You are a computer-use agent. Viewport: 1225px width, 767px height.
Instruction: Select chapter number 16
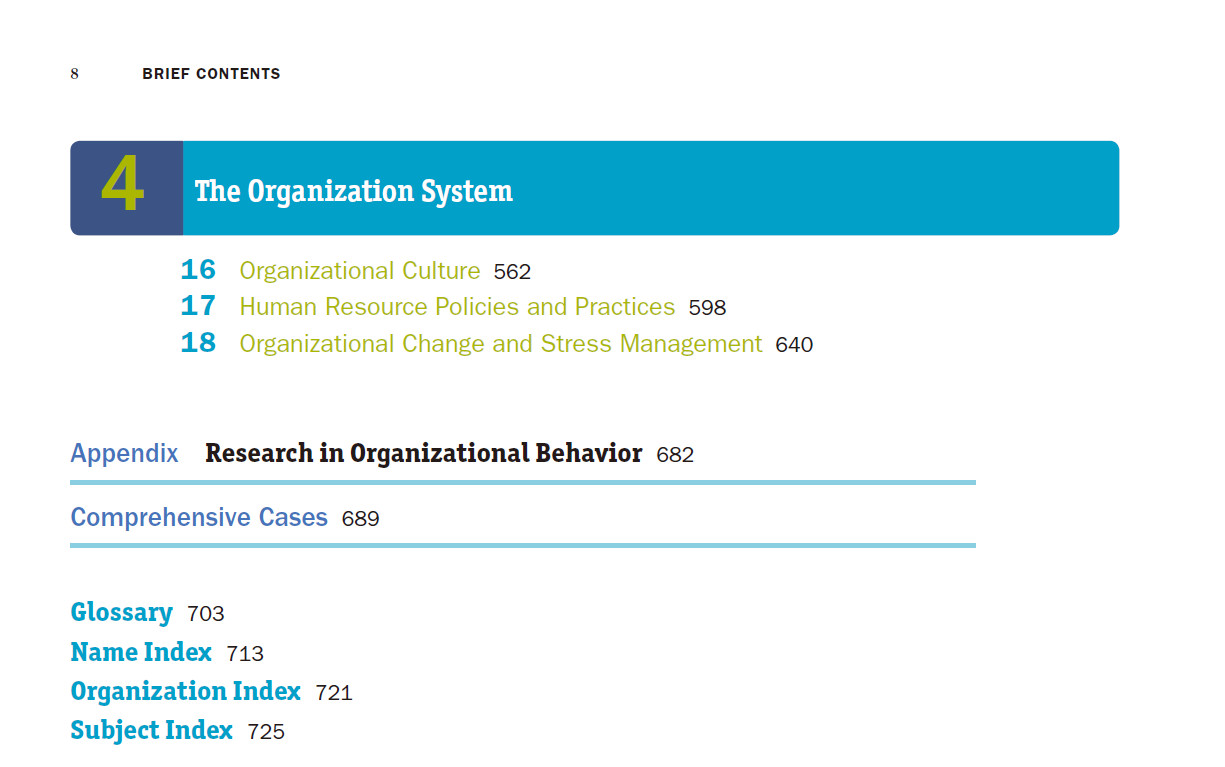pos(198,270)
